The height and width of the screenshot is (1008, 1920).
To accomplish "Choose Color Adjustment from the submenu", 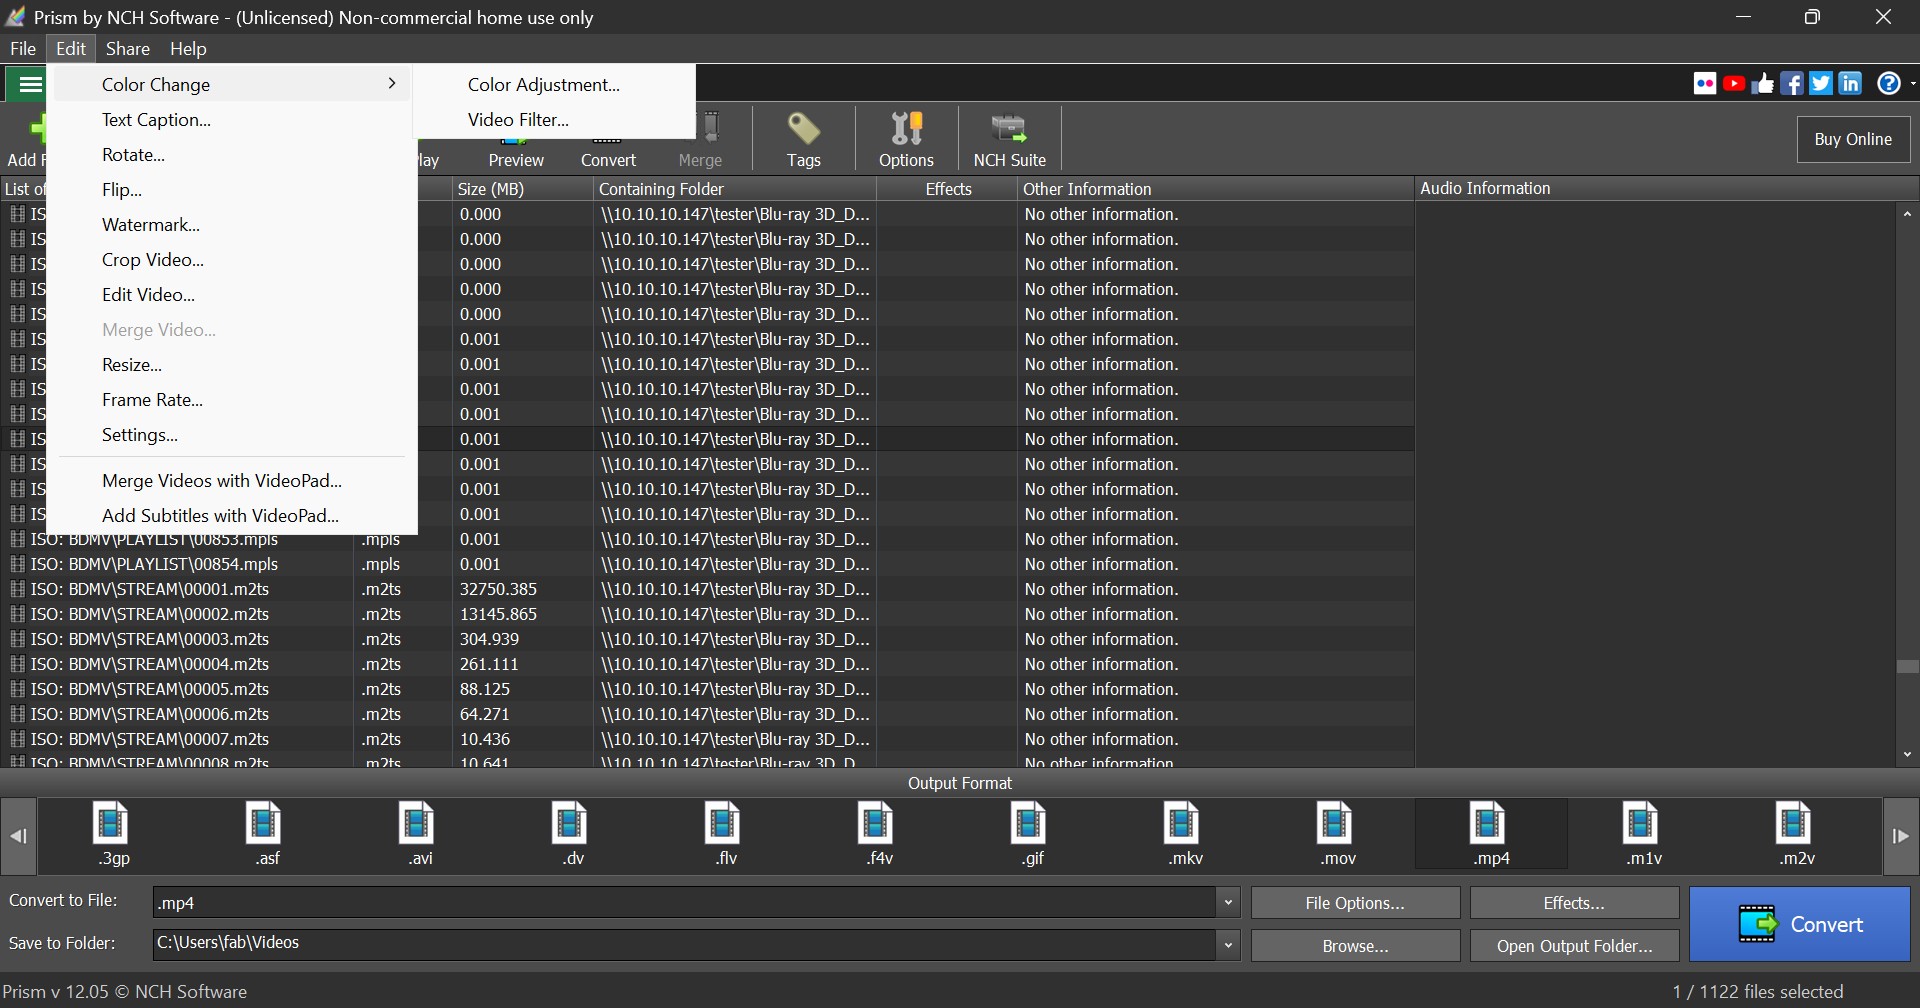I will click(543, 84).
